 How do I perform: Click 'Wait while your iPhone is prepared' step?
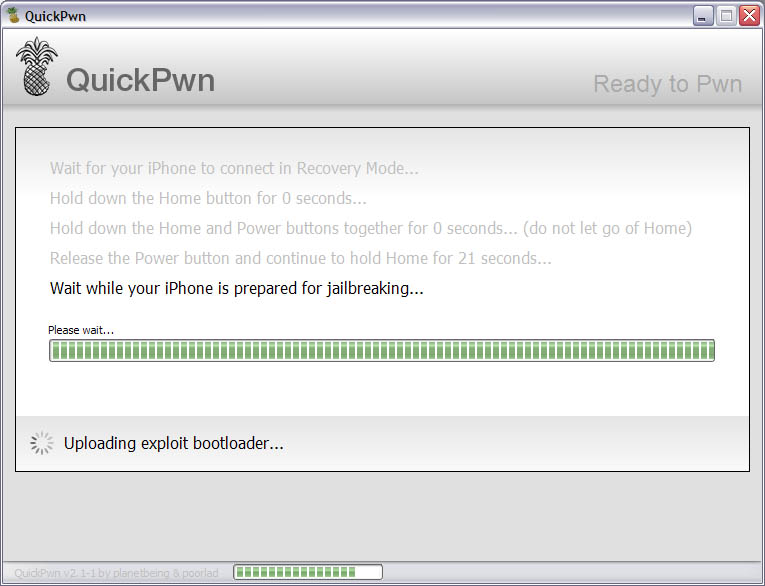pos(237,288)
